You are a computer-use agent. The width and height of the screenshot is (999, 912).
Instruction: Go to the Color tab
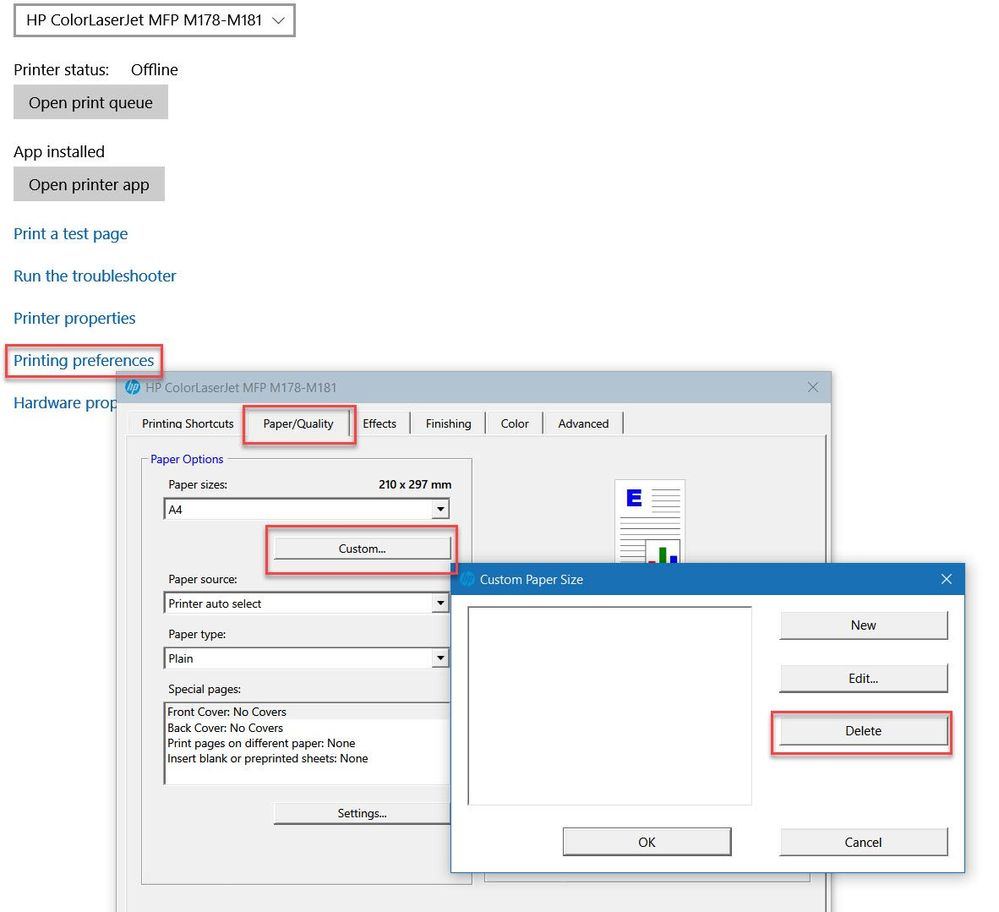coord(515,424)
